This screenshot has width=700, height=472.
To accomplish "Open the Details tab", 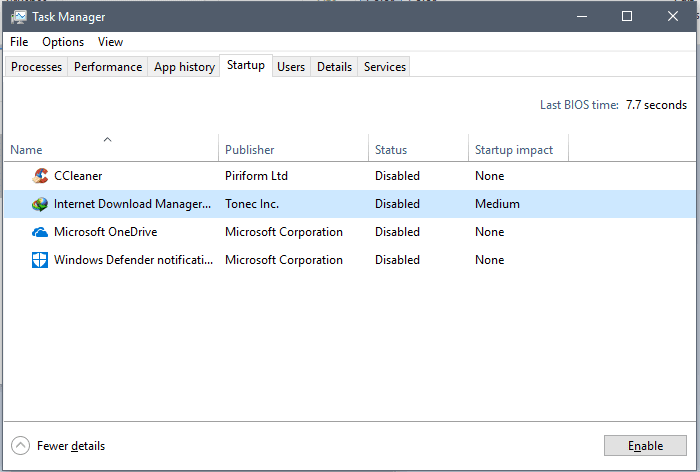I will pos(334,67).
